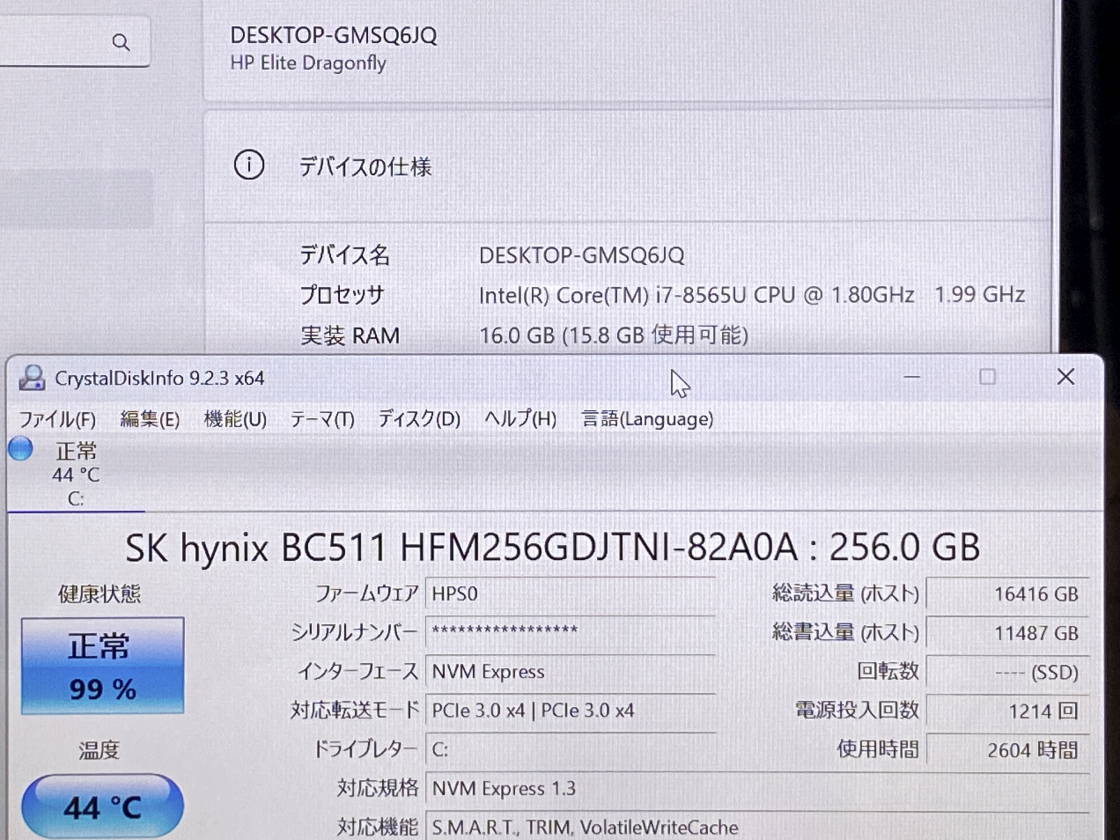Viewport: 1120px width, 840px height.
Task: Click the search magnifier icon in Settings
Action: coord(121,42)
